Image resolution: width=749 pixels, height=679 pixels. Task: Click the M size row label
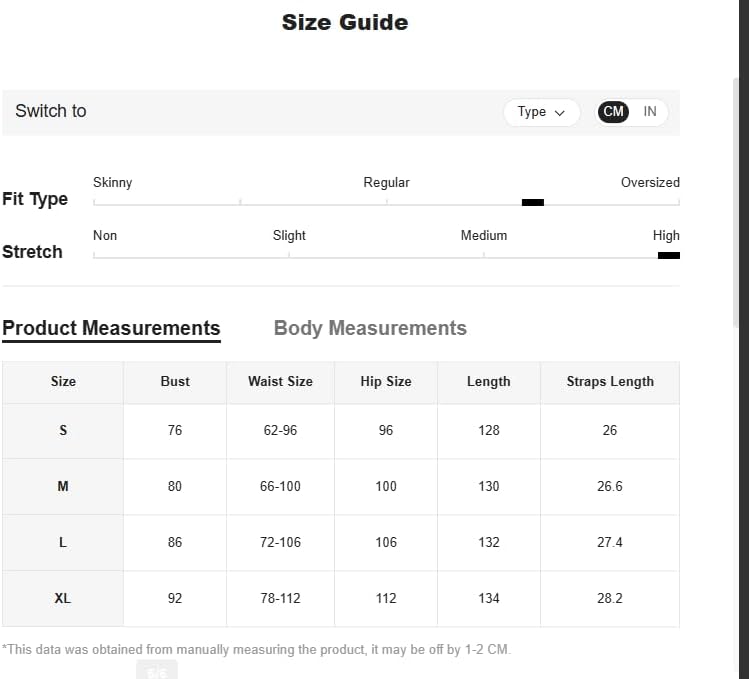[63, 486]
